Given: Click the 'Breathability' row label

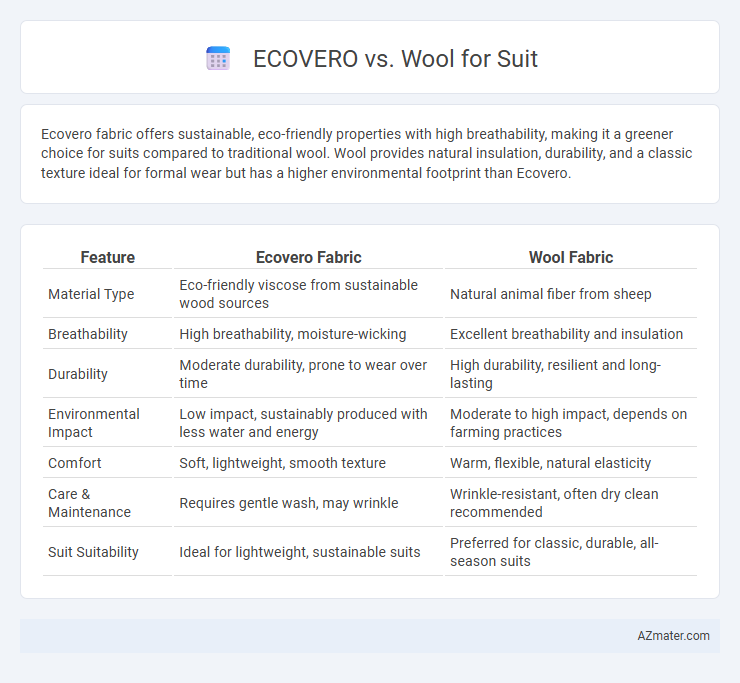Looking at the screenshot, I should (88, 334).
